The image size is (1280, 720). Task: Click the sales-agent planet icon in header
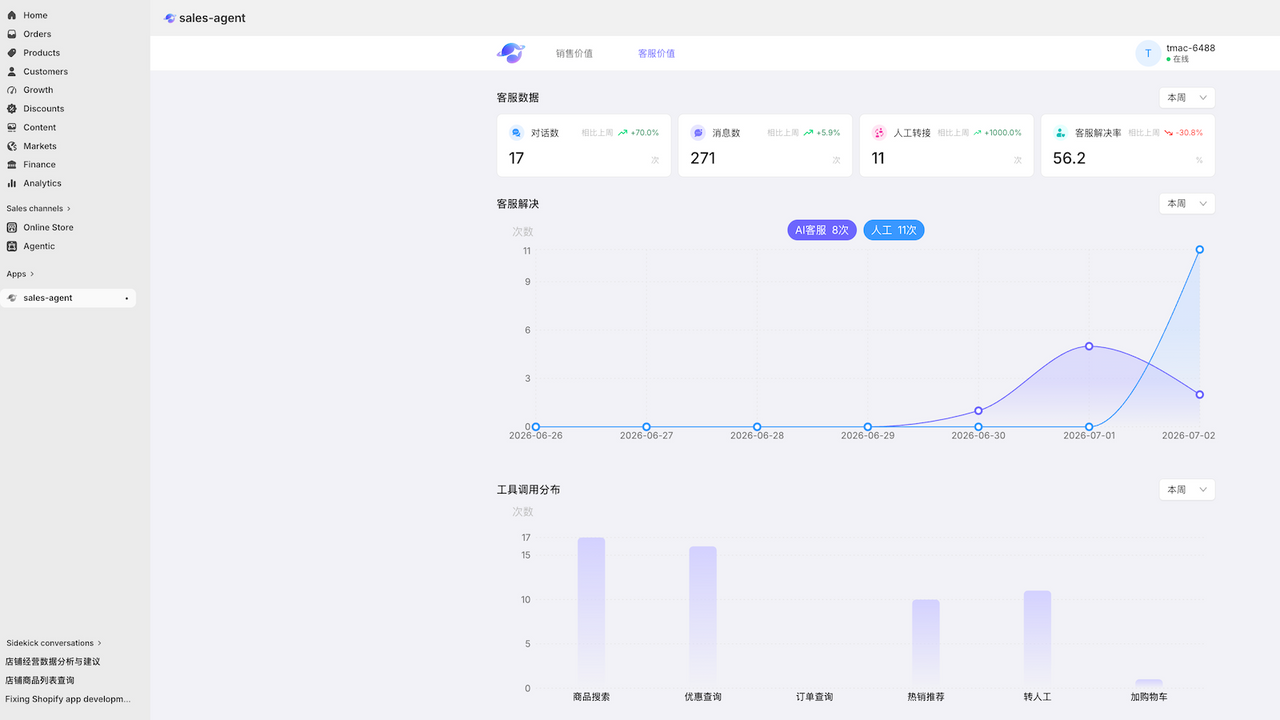[x=170, y=18]
